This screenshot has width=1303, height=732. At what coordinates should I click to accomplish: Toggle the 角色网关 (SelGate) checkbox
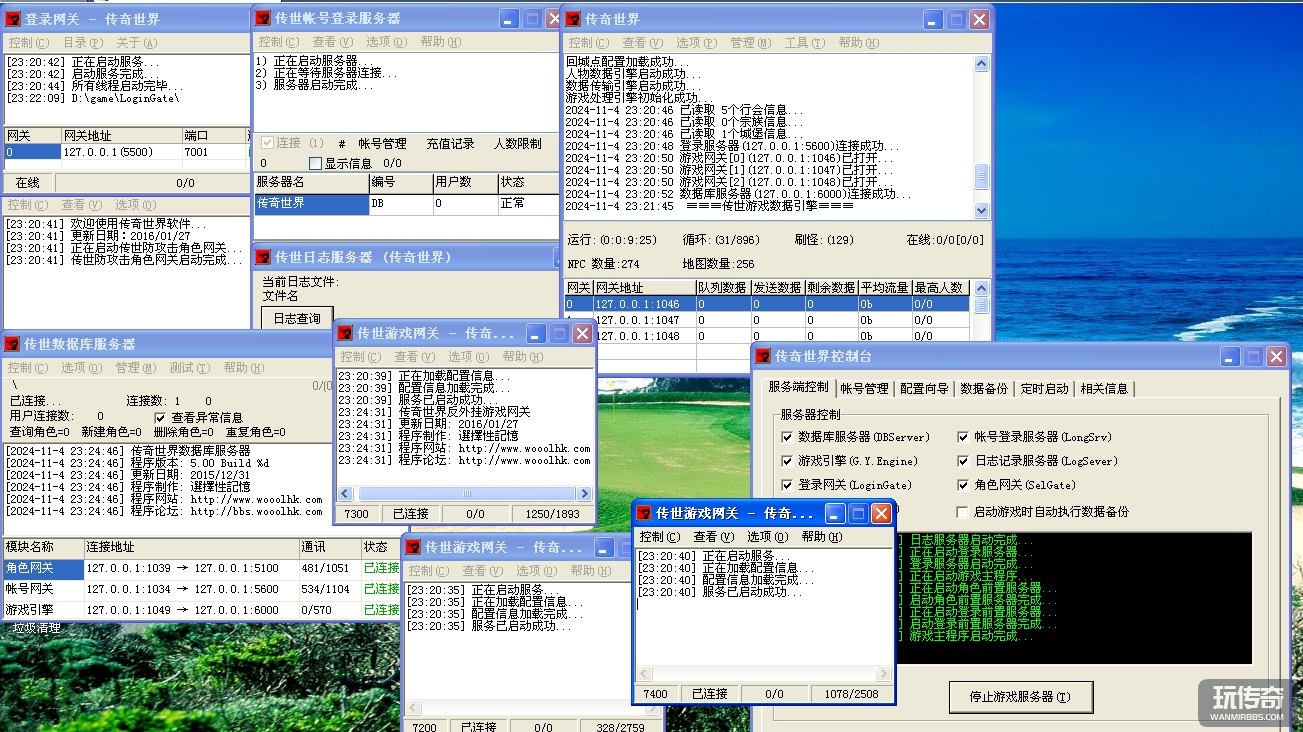click(963, 485)
